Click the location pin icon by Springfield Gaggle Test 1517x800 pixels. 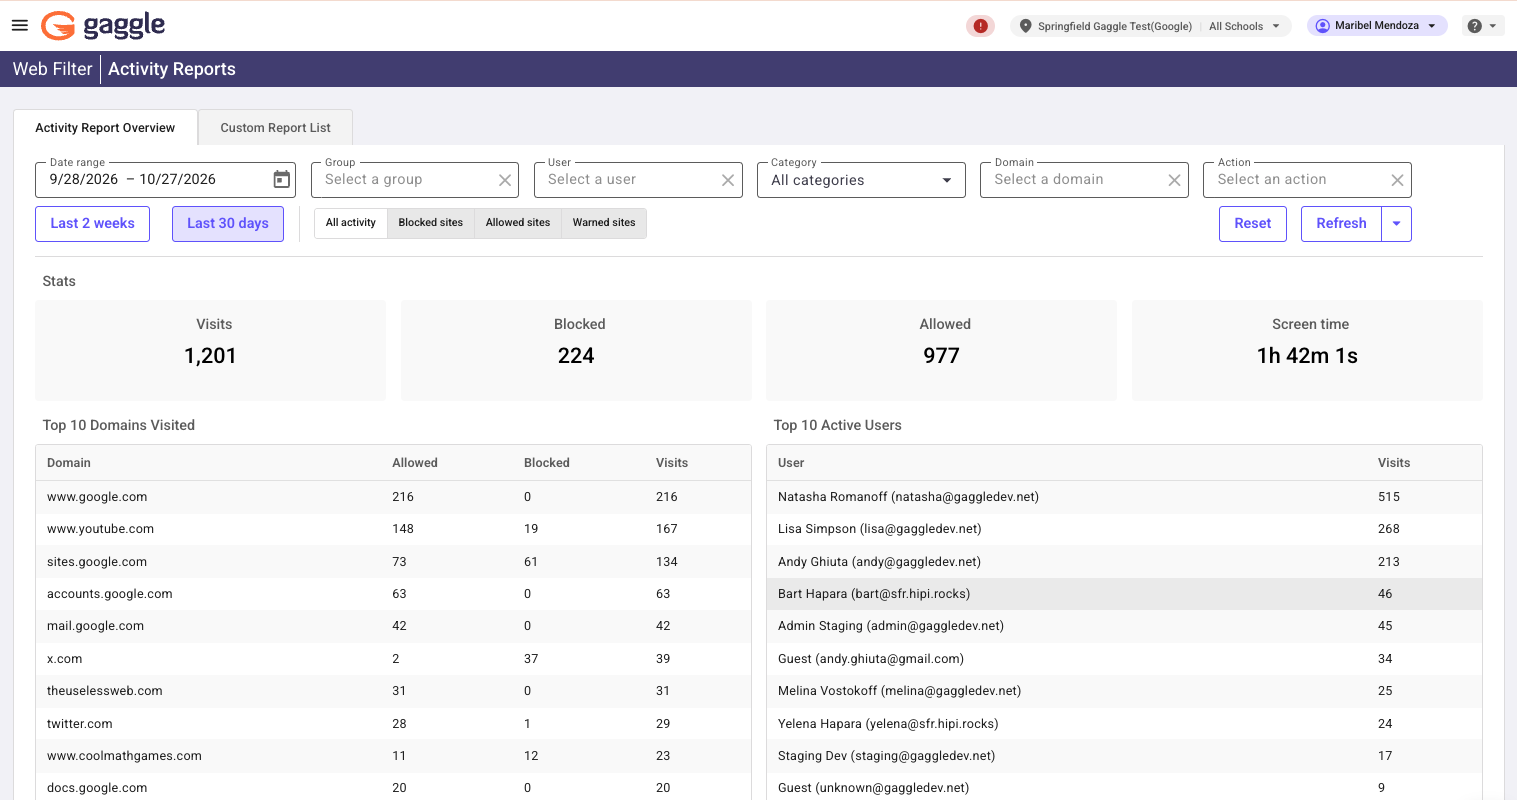(1025, 26)
